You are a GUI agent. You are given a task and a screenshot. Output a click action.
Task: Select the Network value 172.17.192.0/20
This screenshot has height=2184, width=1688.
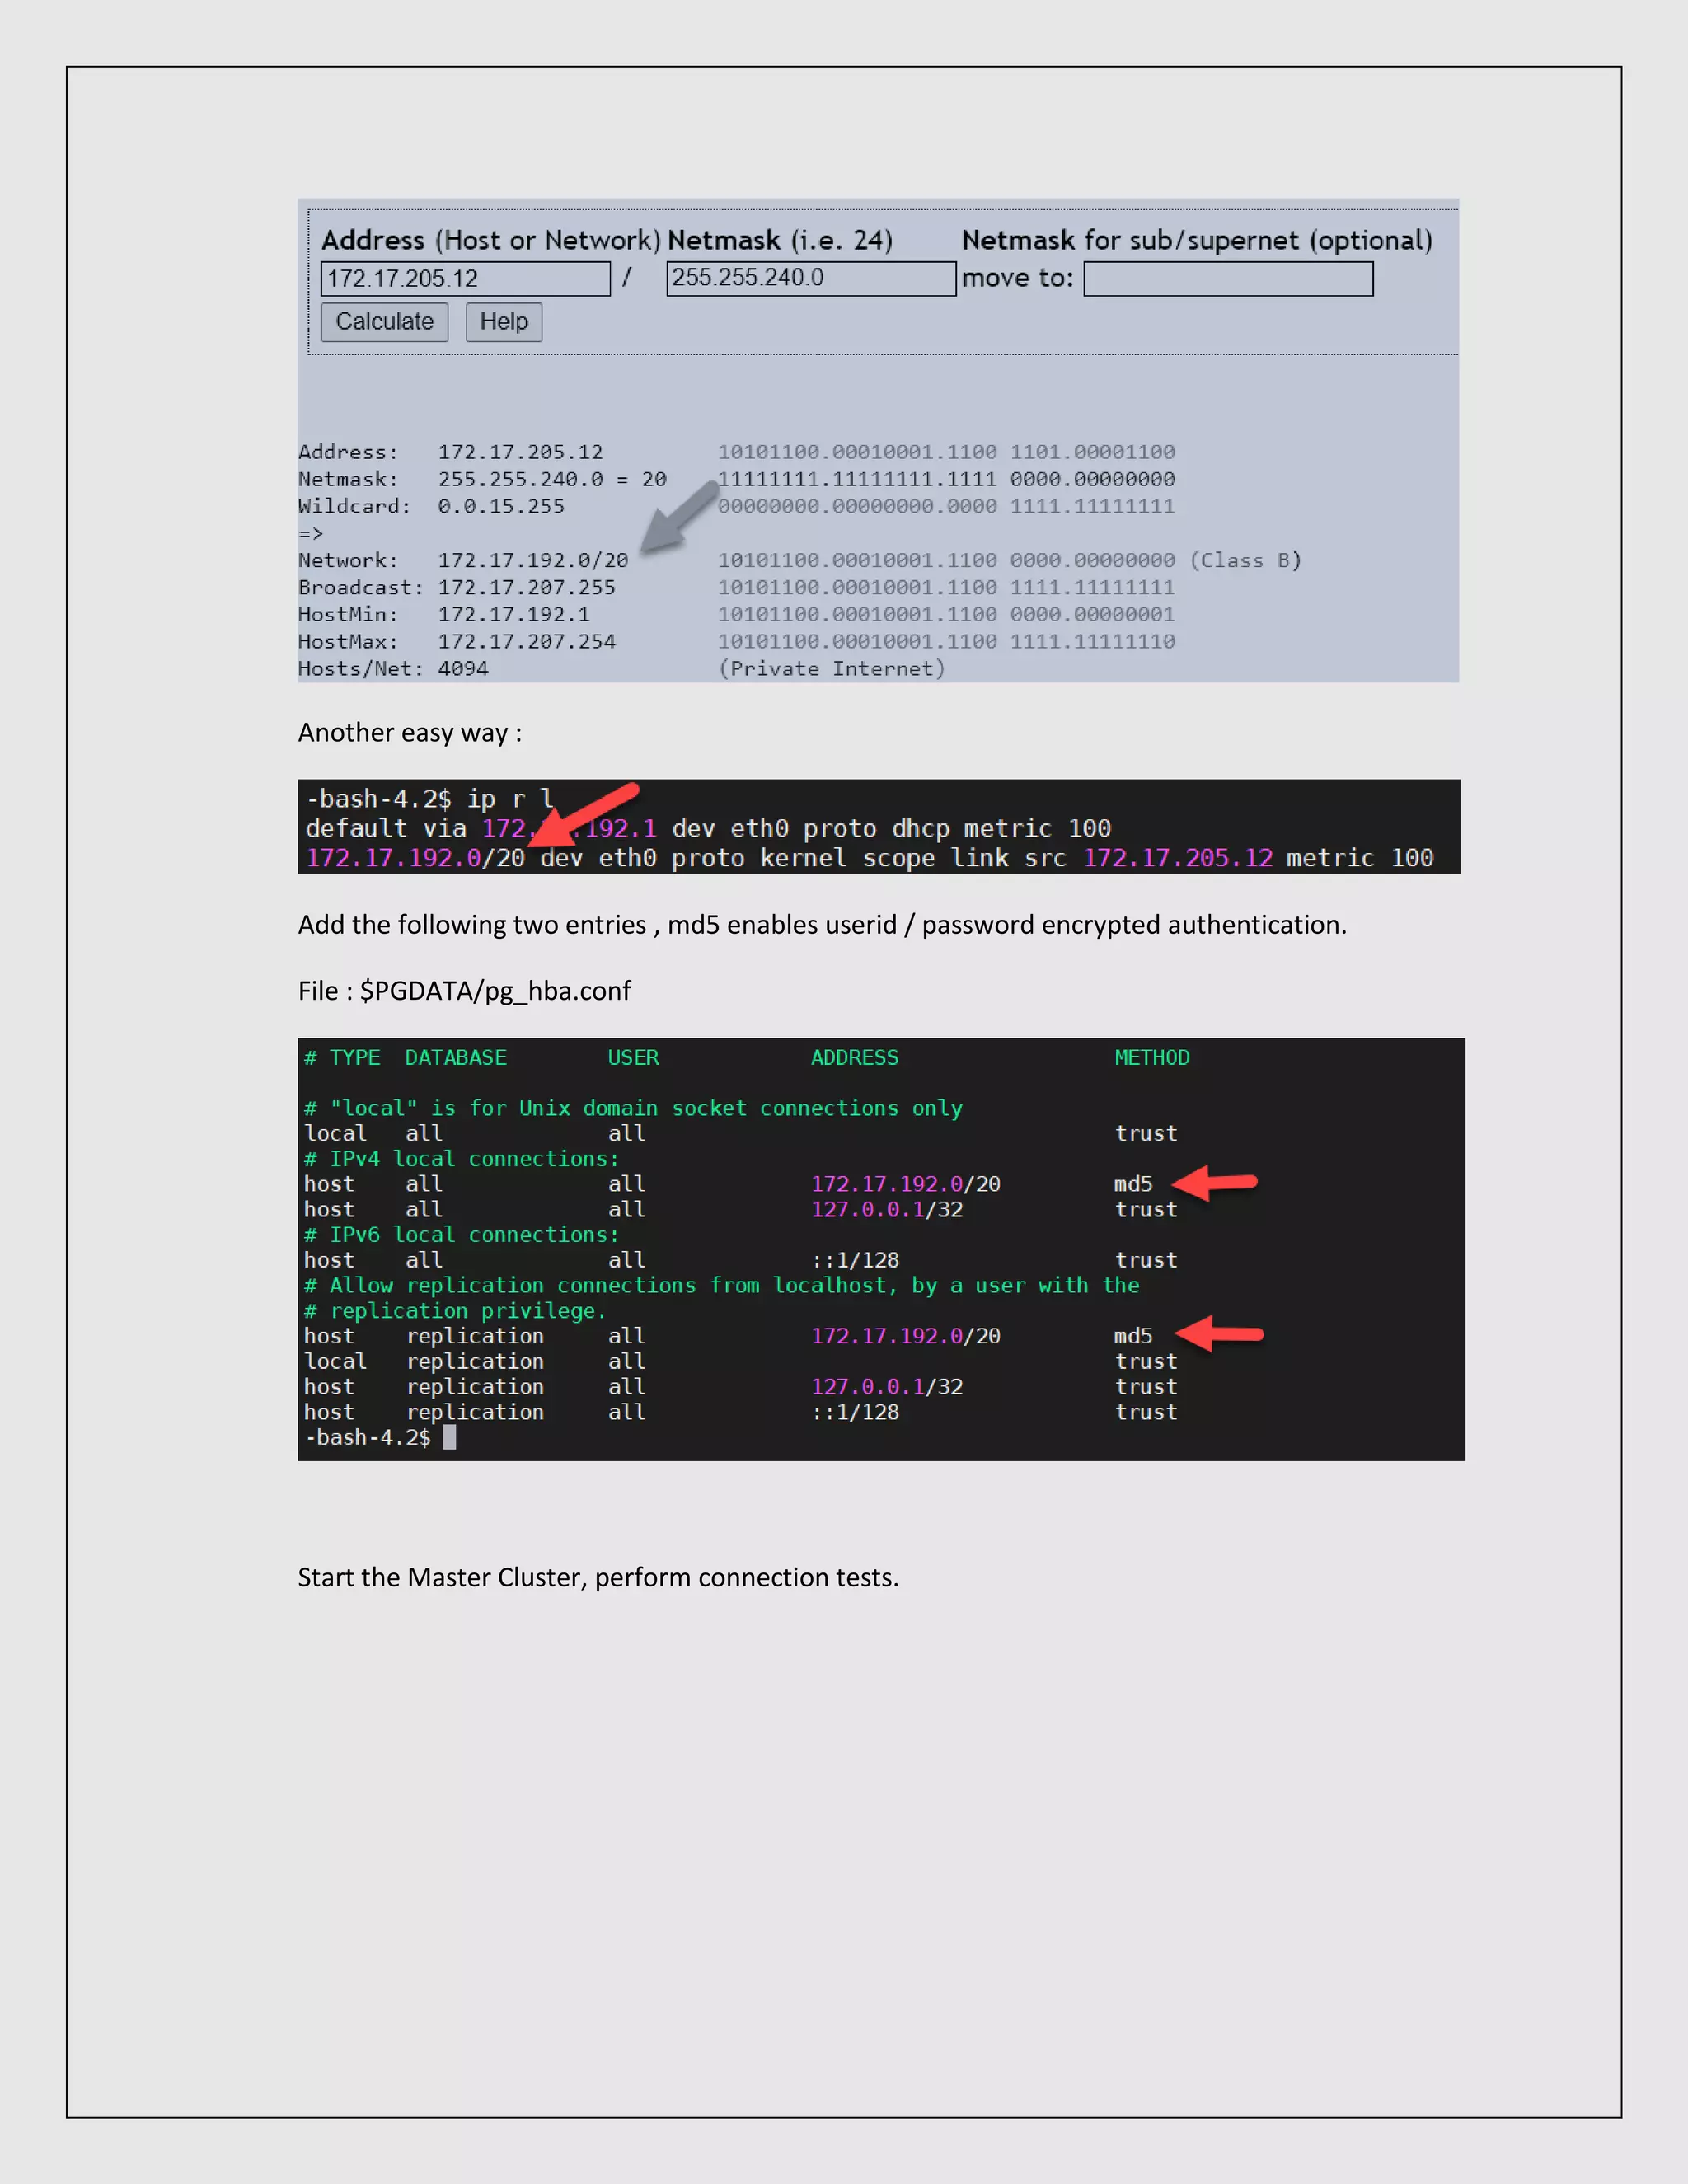(533, 561)
